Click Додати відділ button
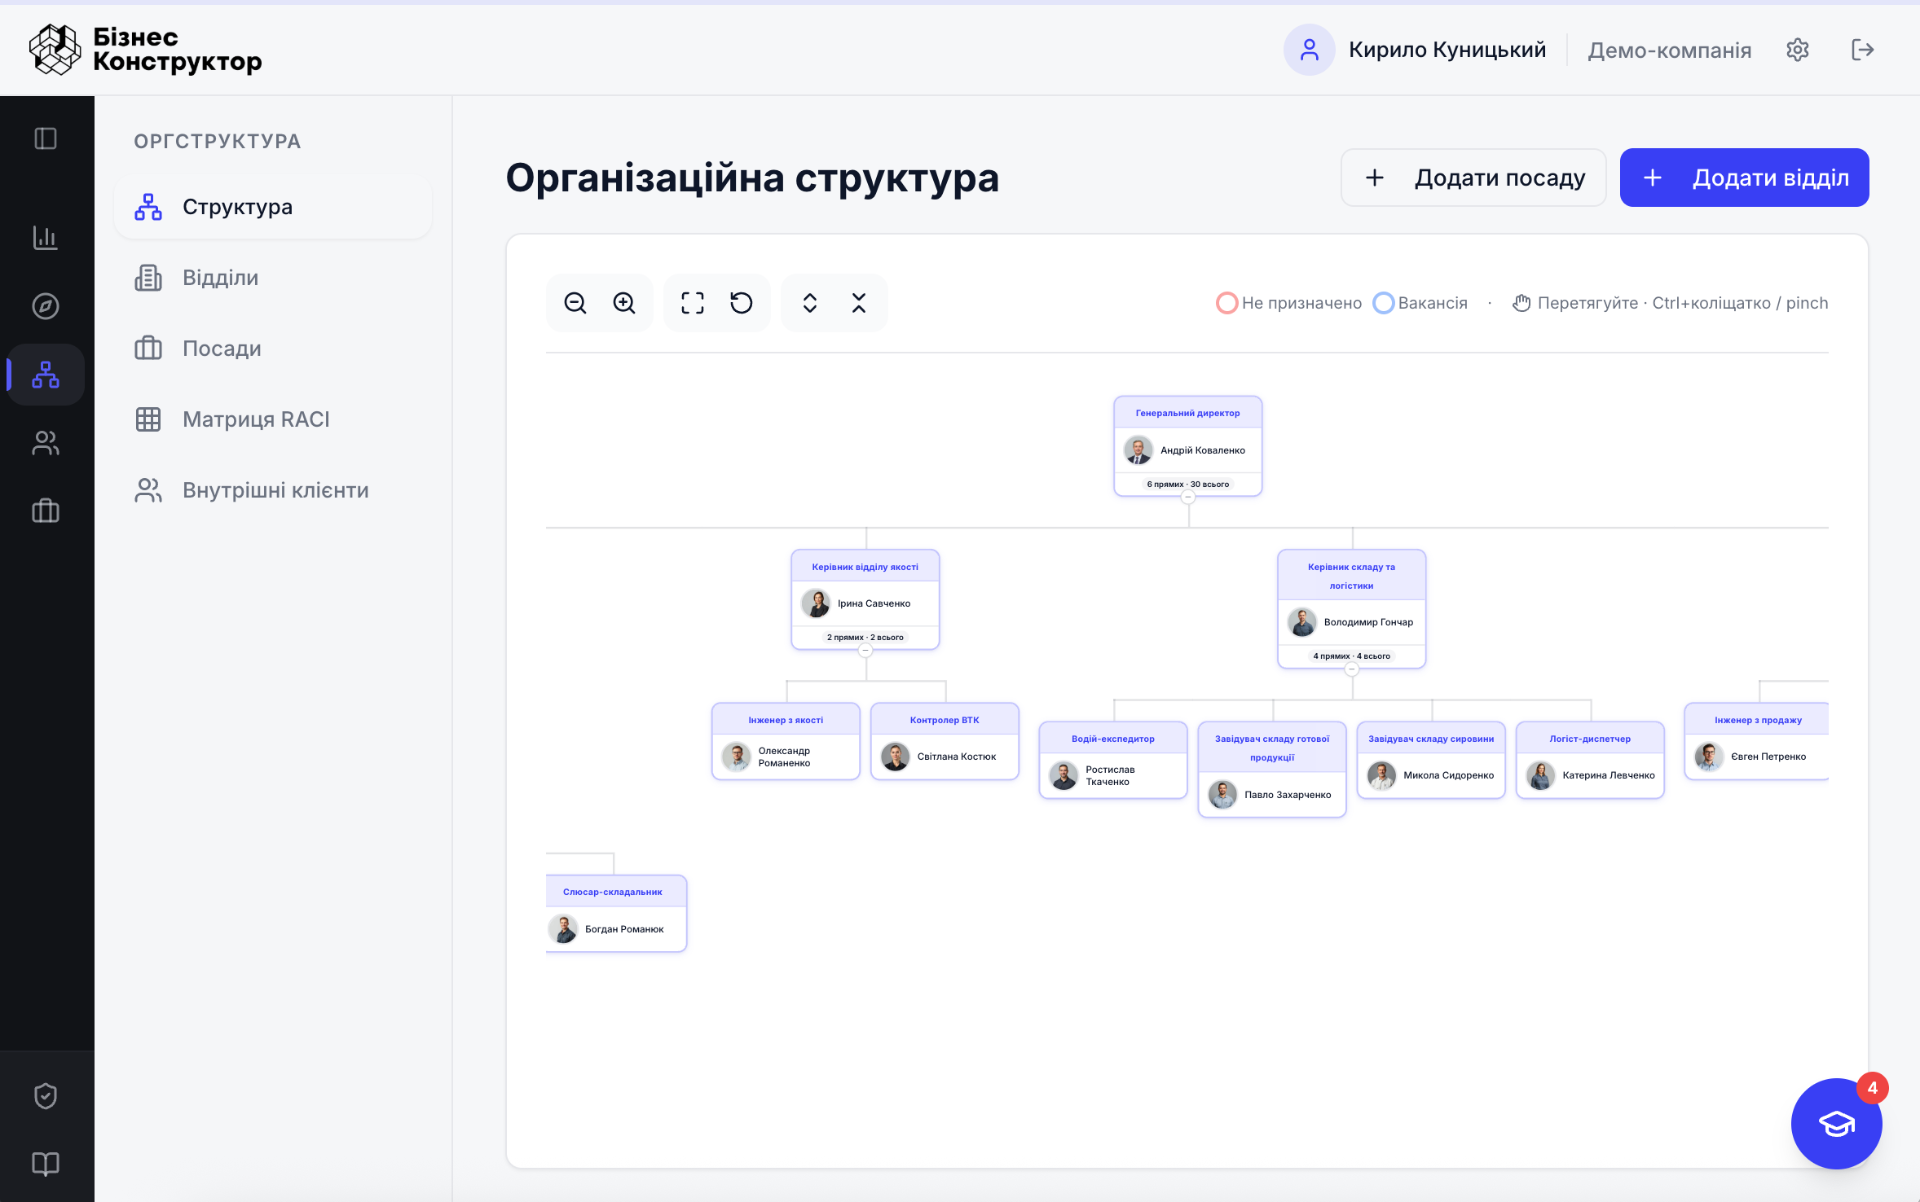Viewport: 1920px width, 1202px height. tap(1744, 178)
